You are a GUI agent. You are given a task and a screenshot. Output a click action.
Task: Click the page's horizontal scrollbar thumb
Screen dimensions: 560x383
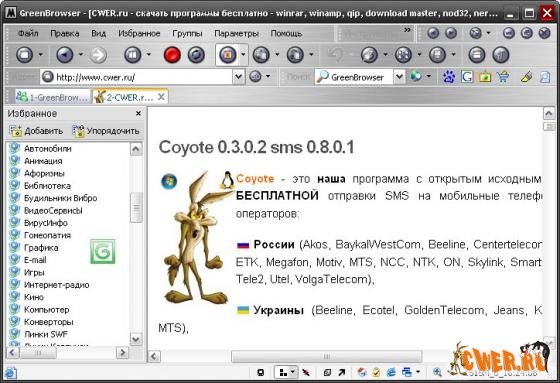[326, 356]
